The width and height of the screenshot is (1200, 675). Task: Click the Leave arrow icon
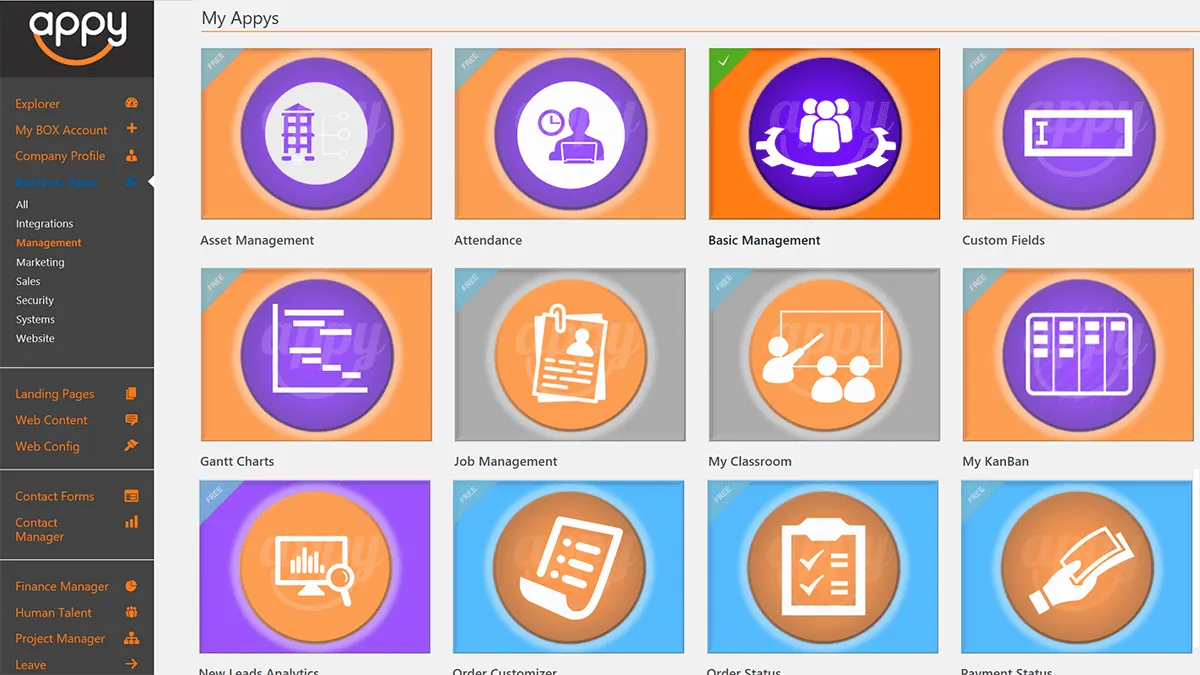coord(131,664)
